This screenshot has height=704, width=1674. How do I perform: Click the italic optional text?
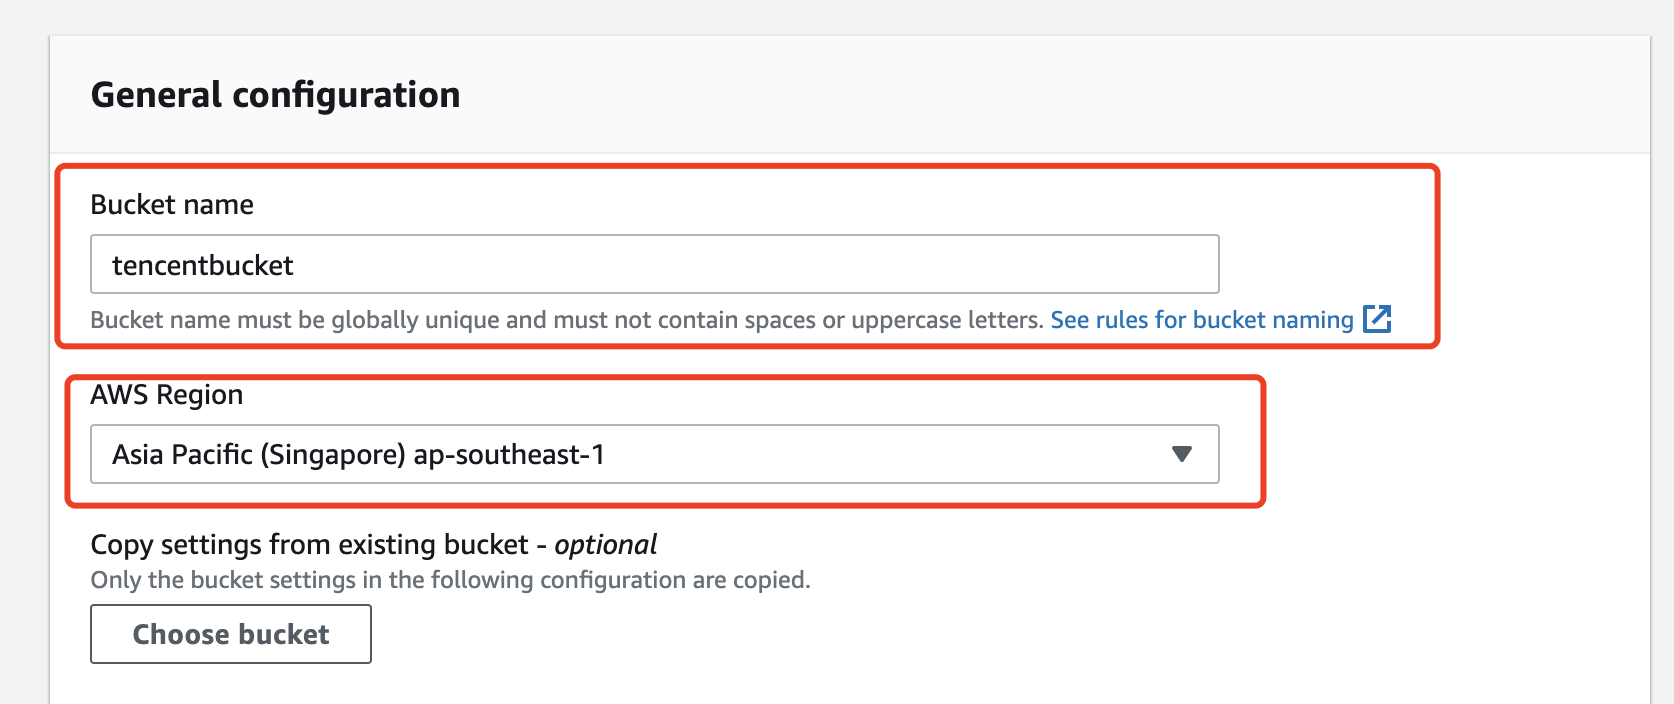[605, 545]
